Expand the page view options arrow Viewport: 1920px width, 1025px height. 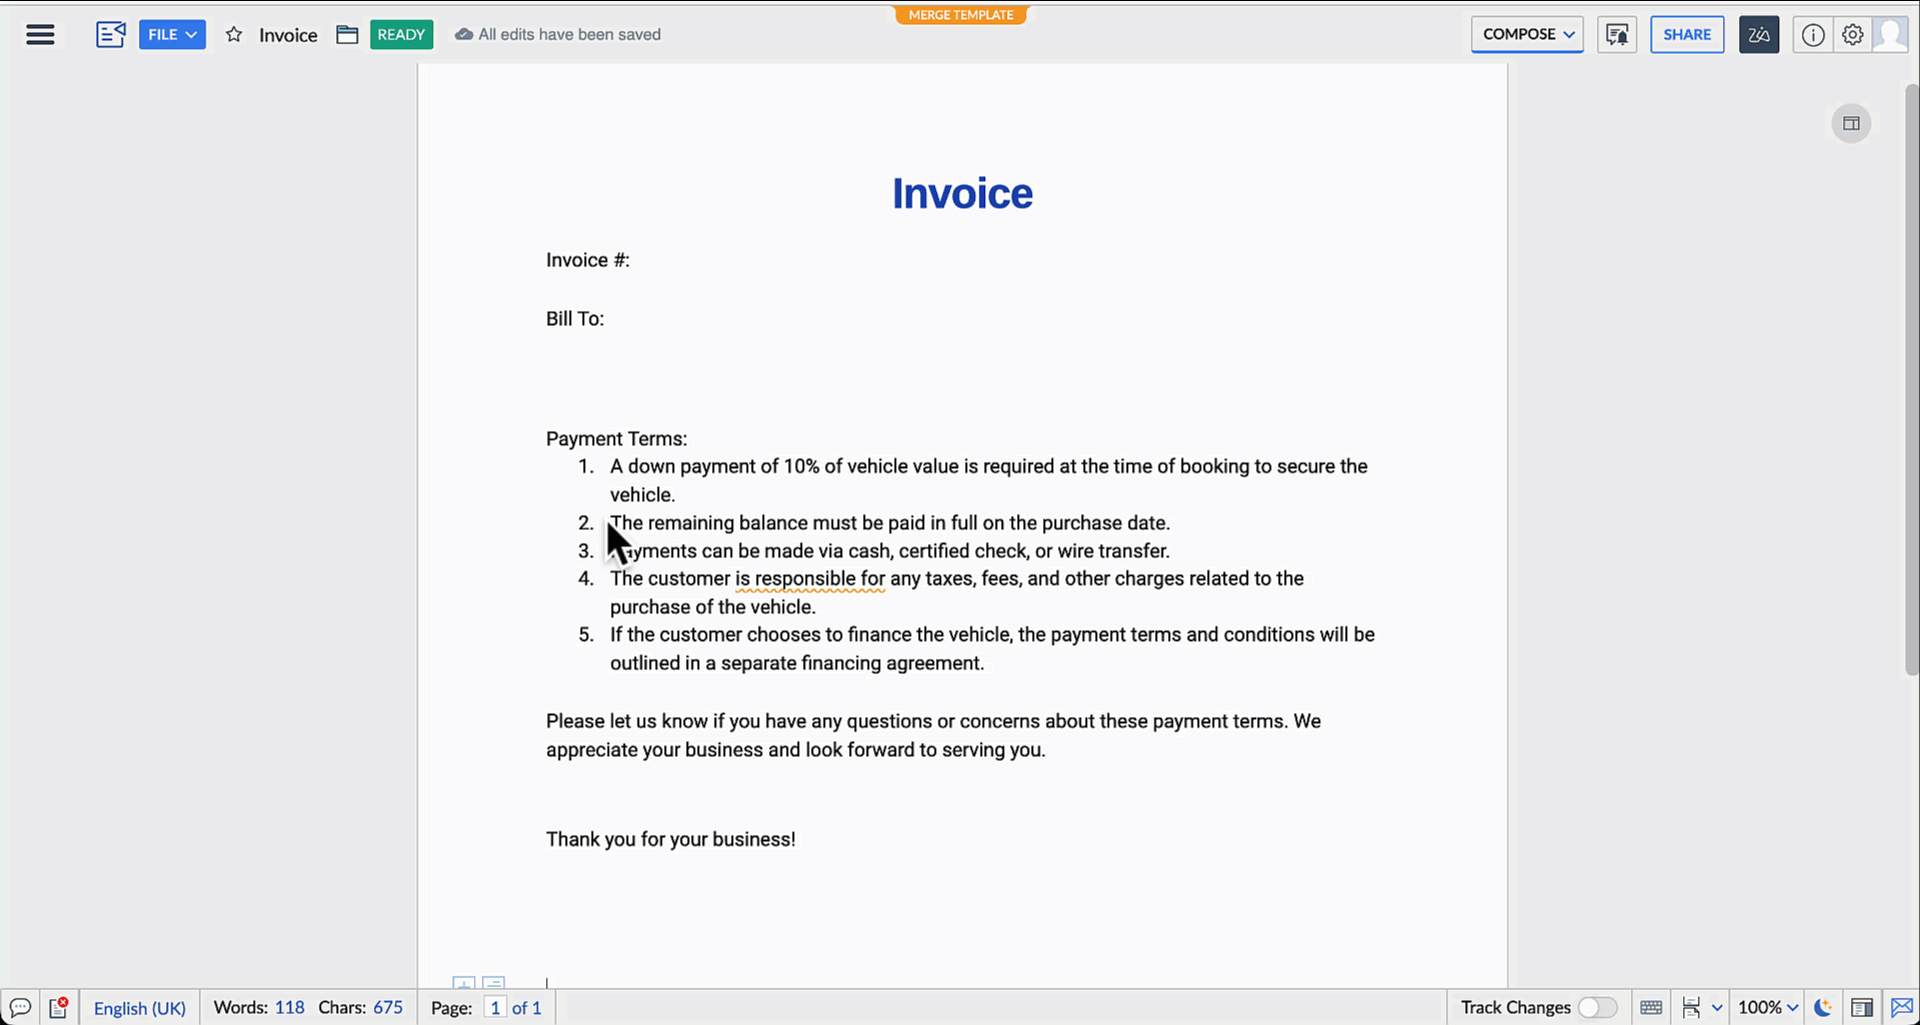coord(1717,1008)
